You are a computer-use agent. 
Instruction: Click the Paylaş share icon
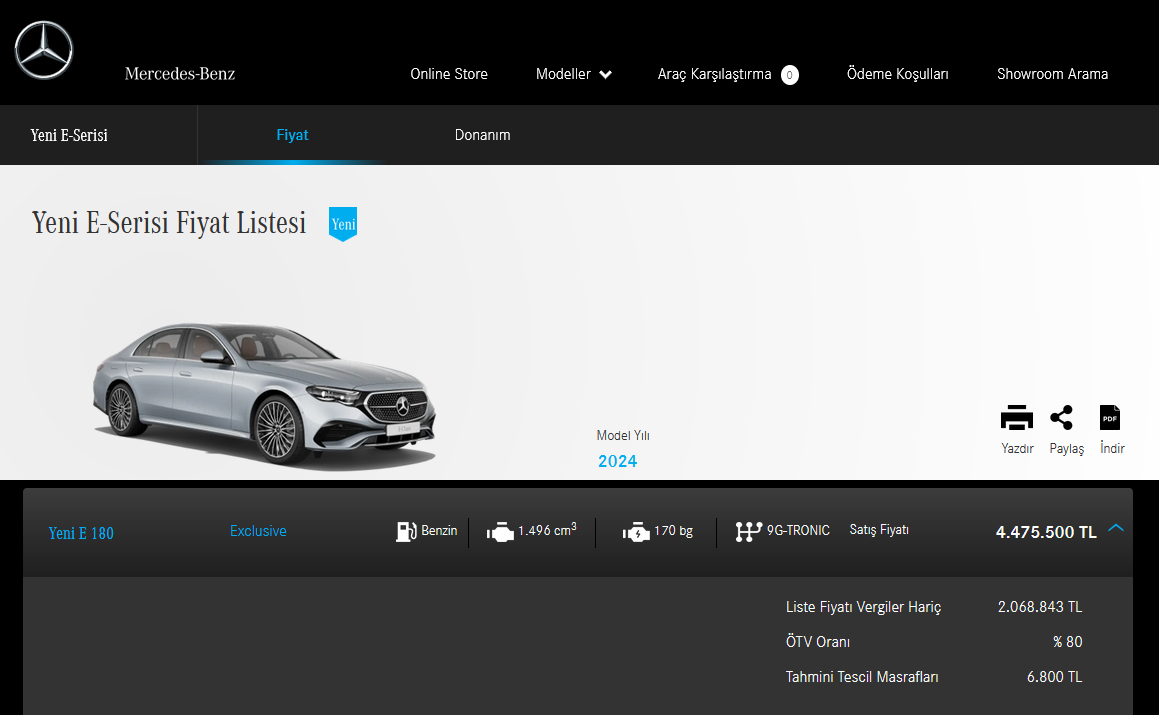pyautogui.click(x=1061, y=418)
